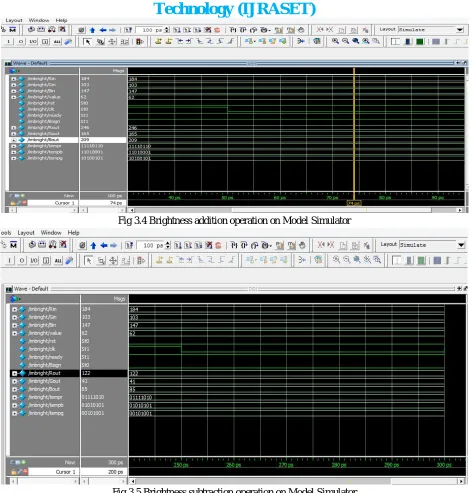Click the 'Wave - Default' pane title in Fig 3.5
Screen dimensions: 473x493
point(31,289)
